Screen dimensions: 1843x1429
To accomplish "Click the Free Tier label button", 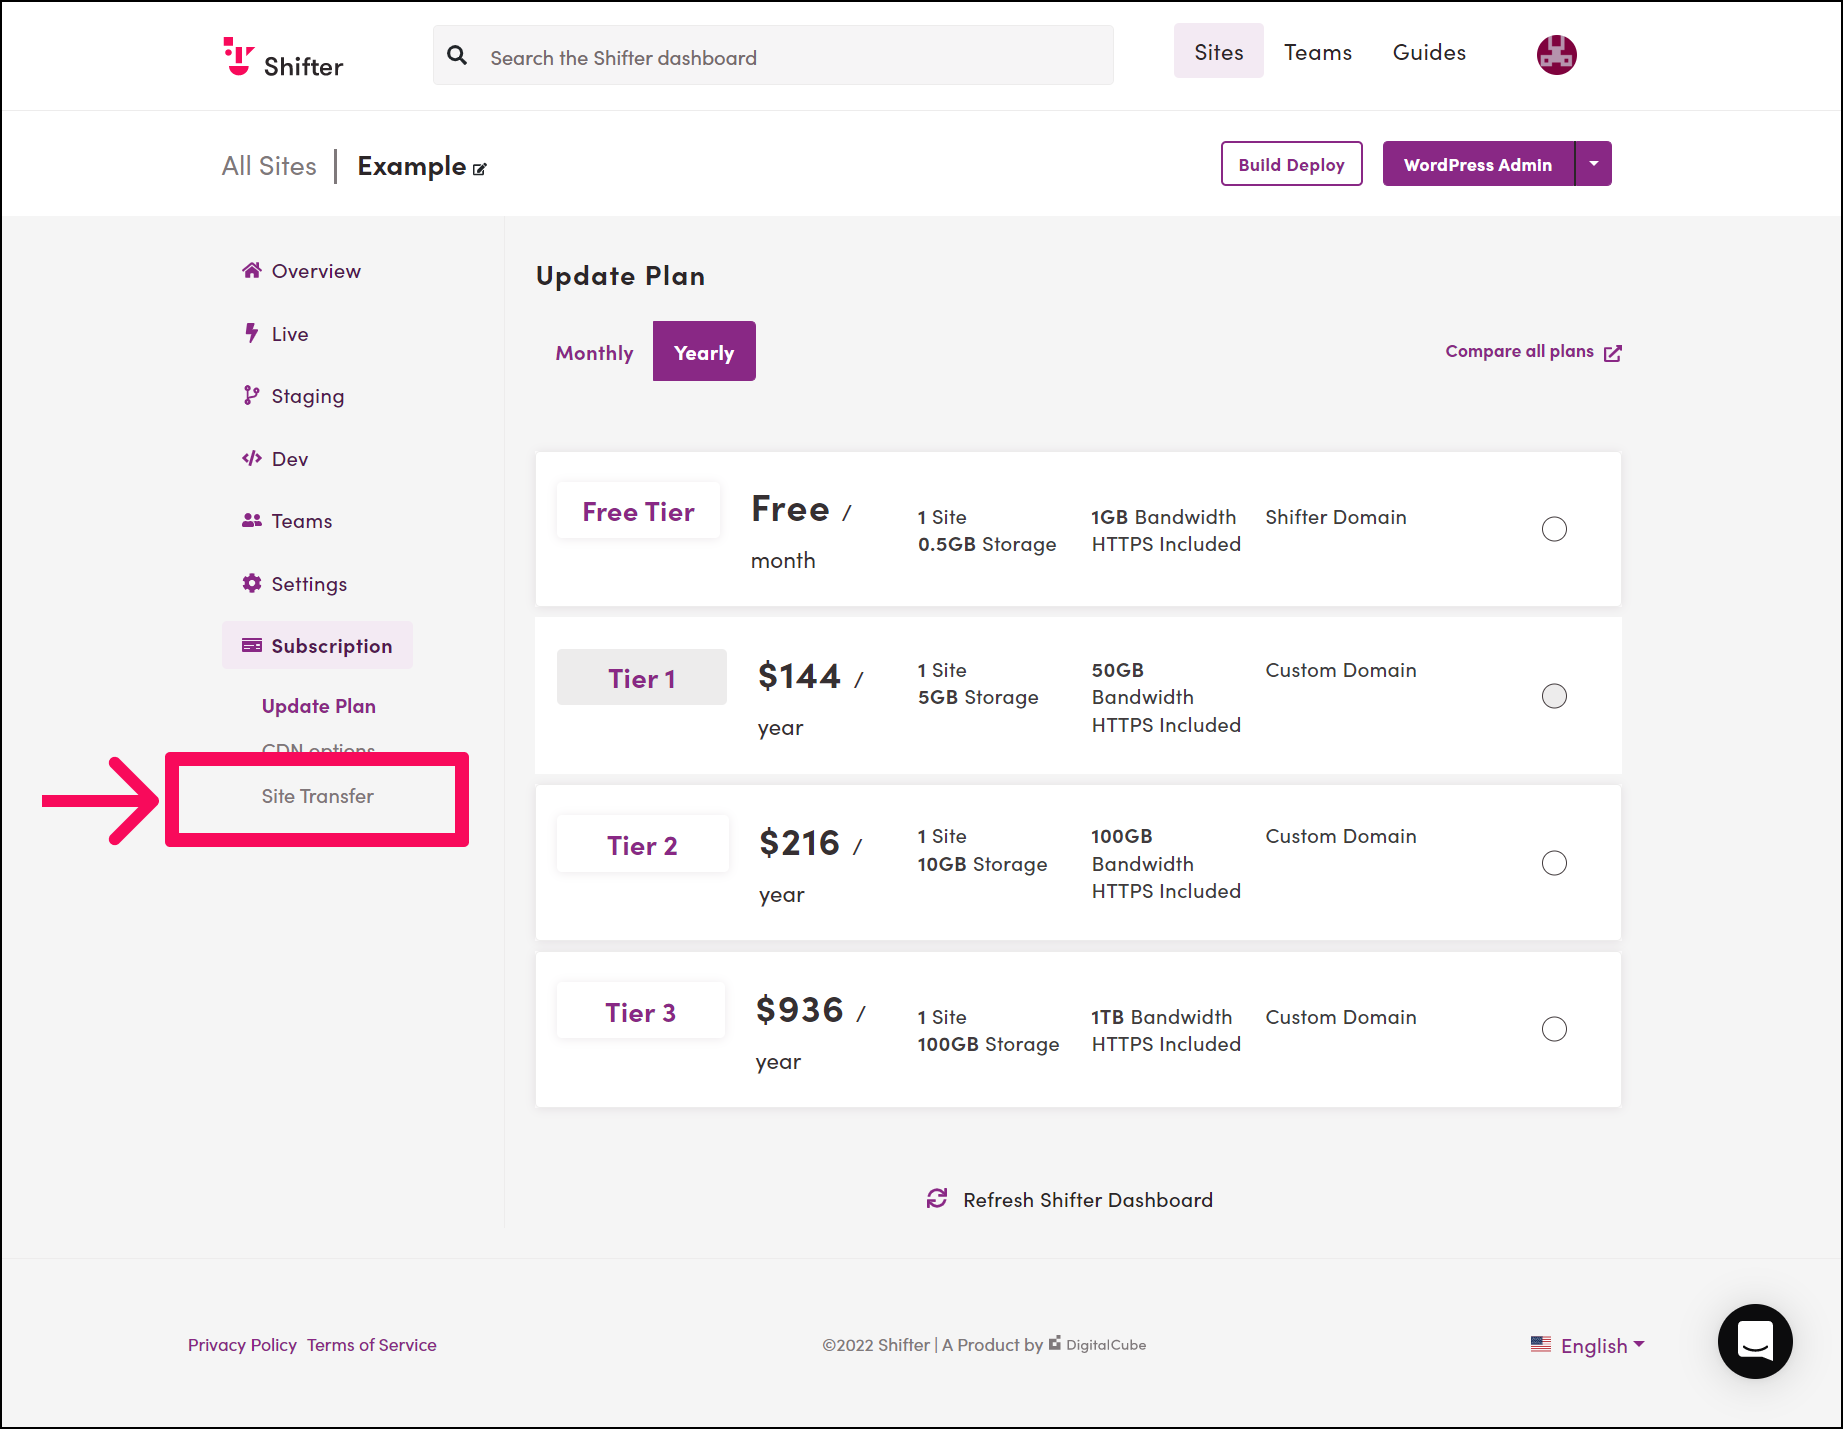I will click(639, 511).
